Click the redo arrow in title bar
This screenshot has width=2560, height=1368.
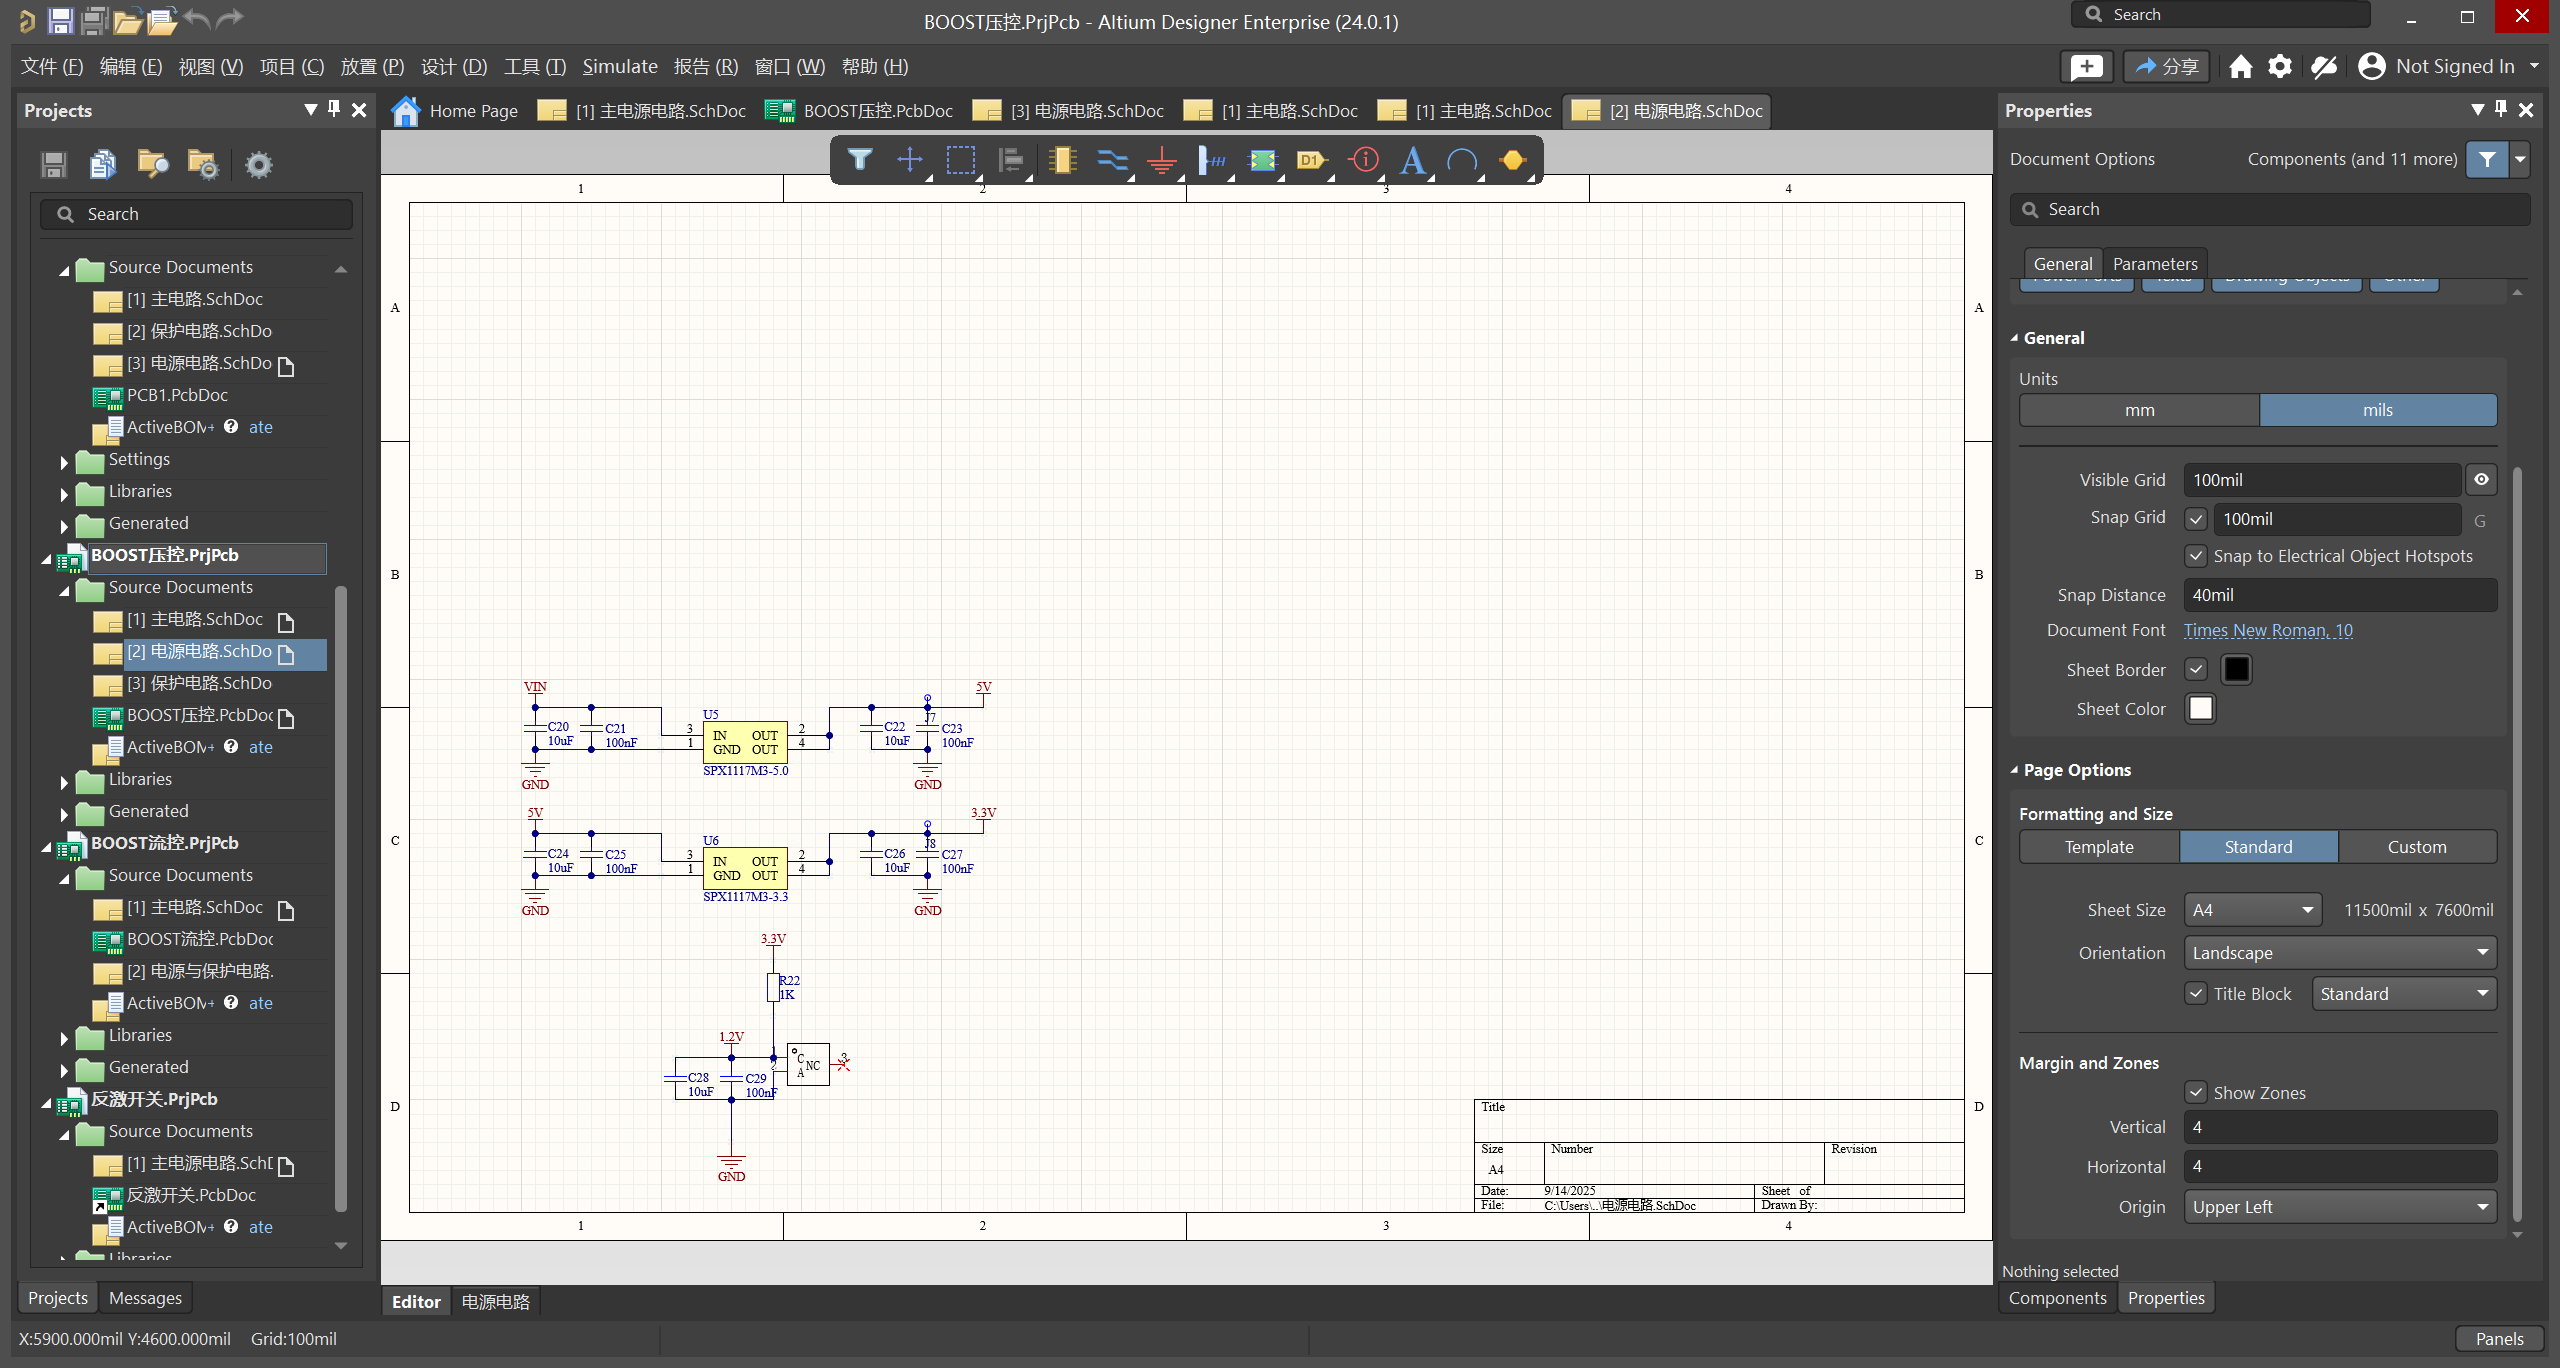point(230,19)
